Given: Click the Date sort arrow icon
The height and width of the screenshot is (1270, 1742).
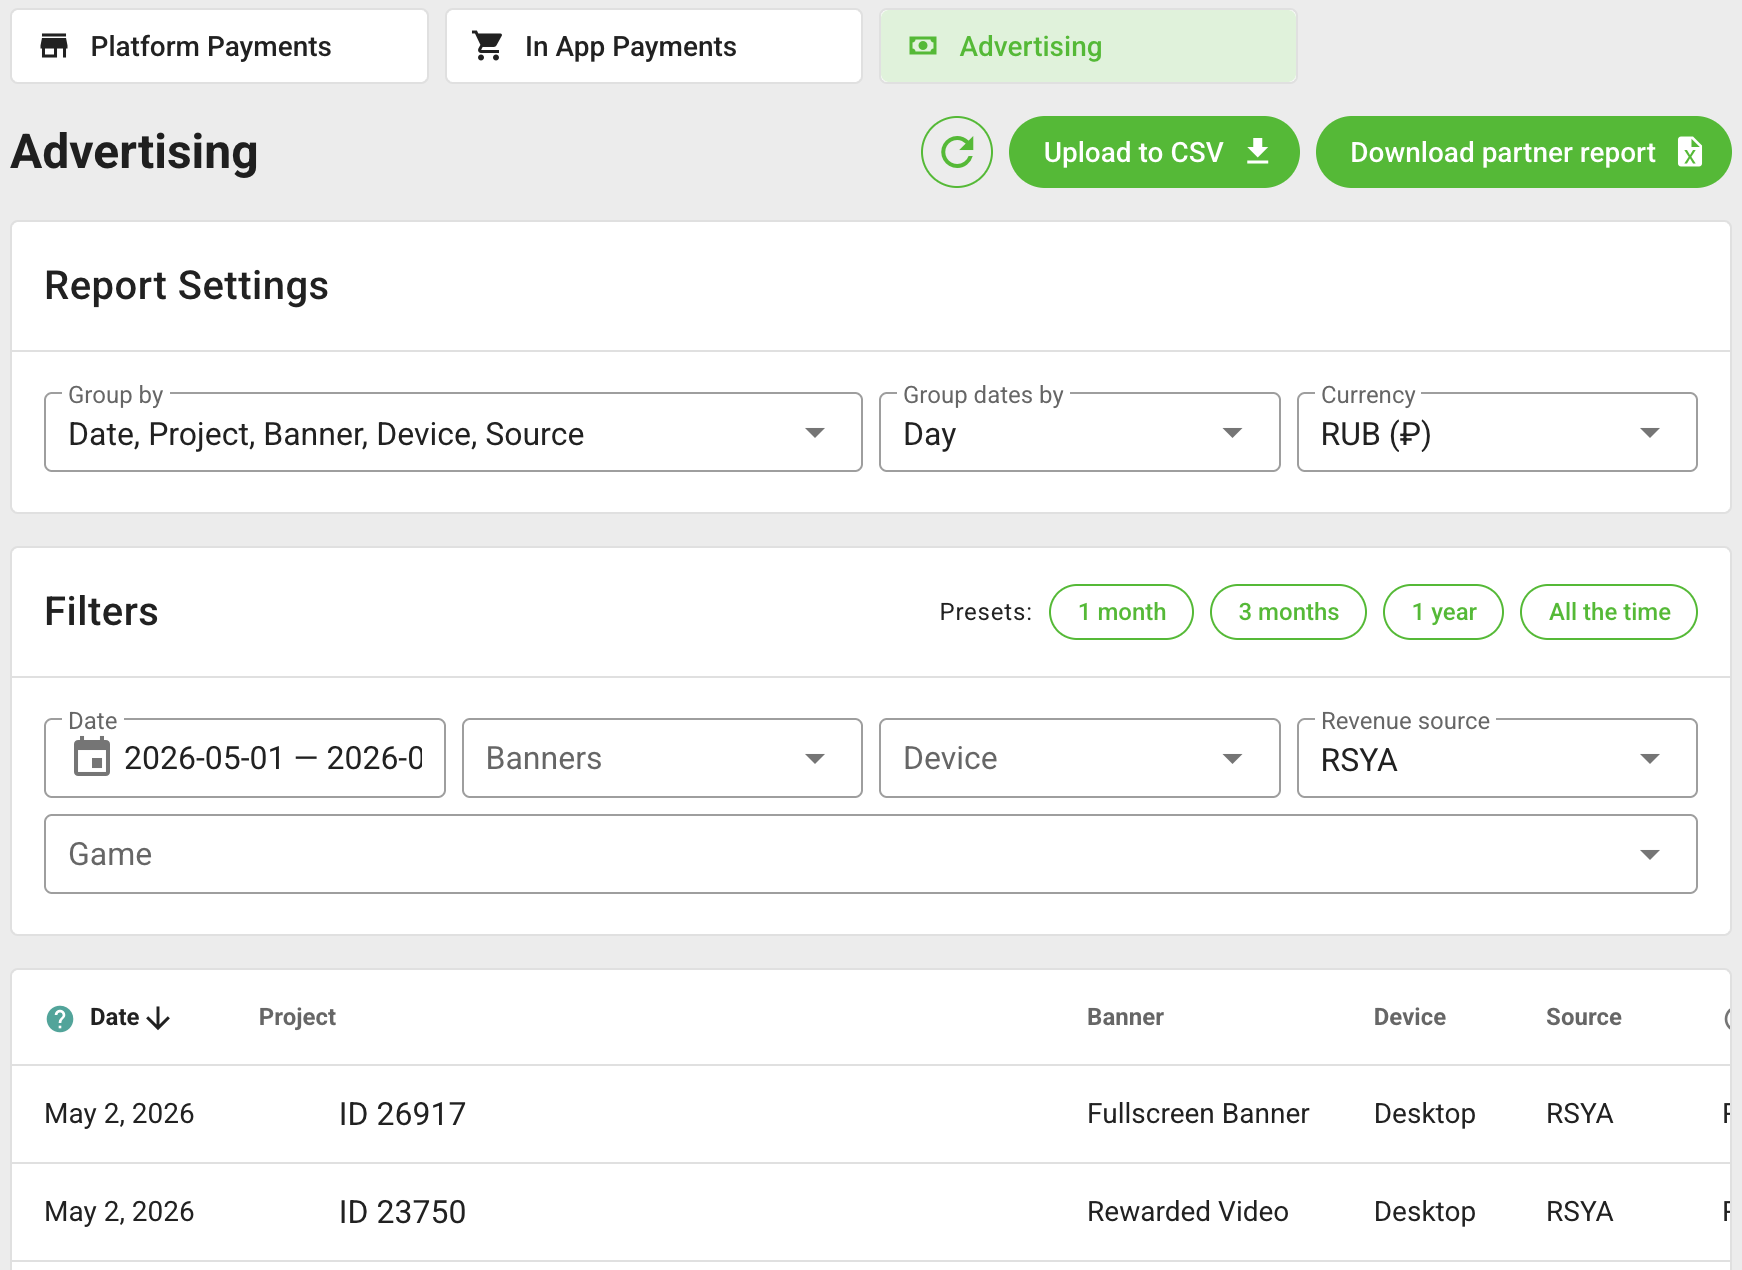Looking at the screenshot, I should pos(158,1018).
